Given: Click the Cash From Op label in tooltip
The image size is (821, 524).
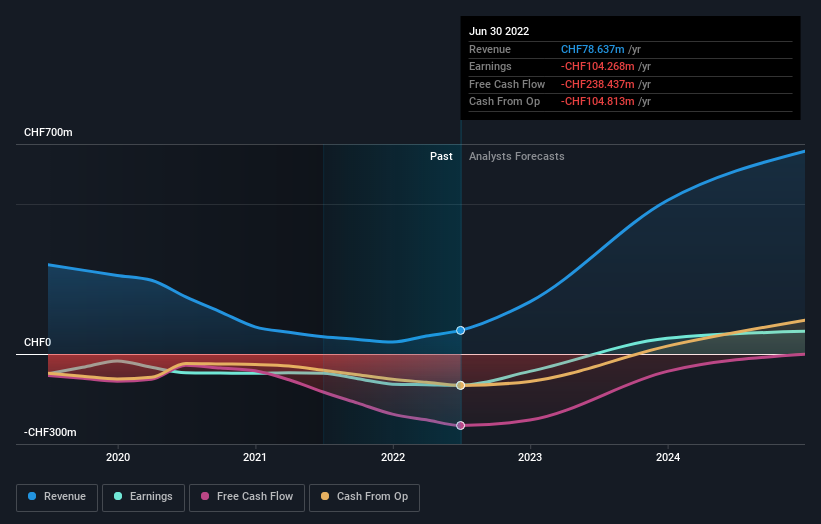Looking at the screenshot, I should [504, 102].
